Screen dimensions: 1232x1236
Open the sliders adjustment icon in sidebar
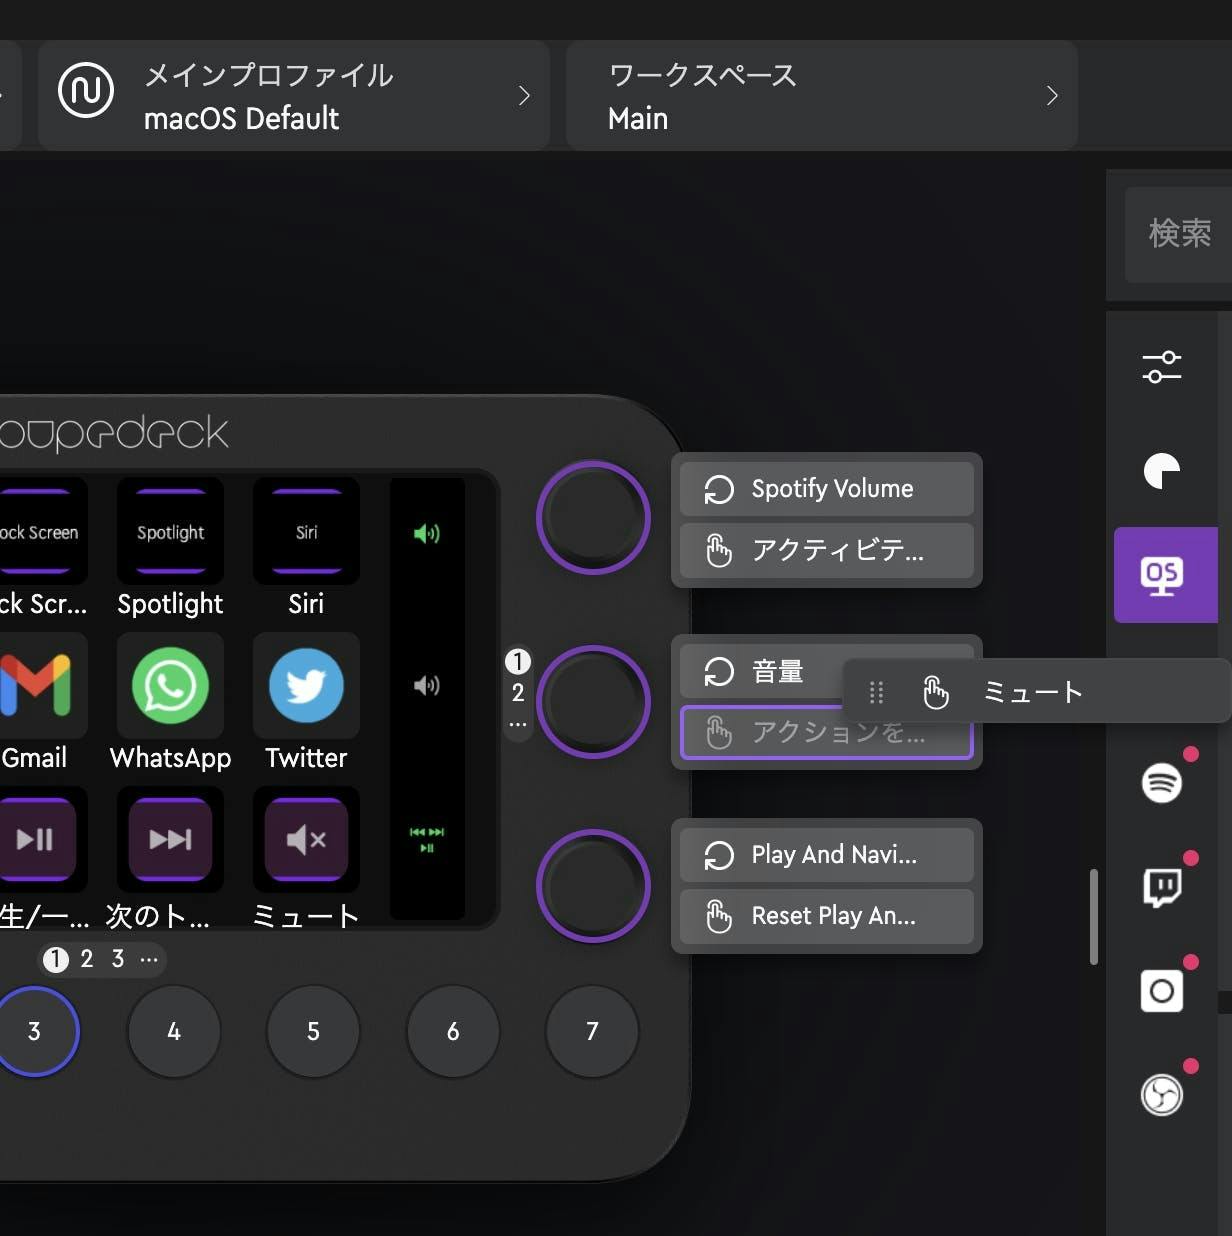click(1161, 367)
